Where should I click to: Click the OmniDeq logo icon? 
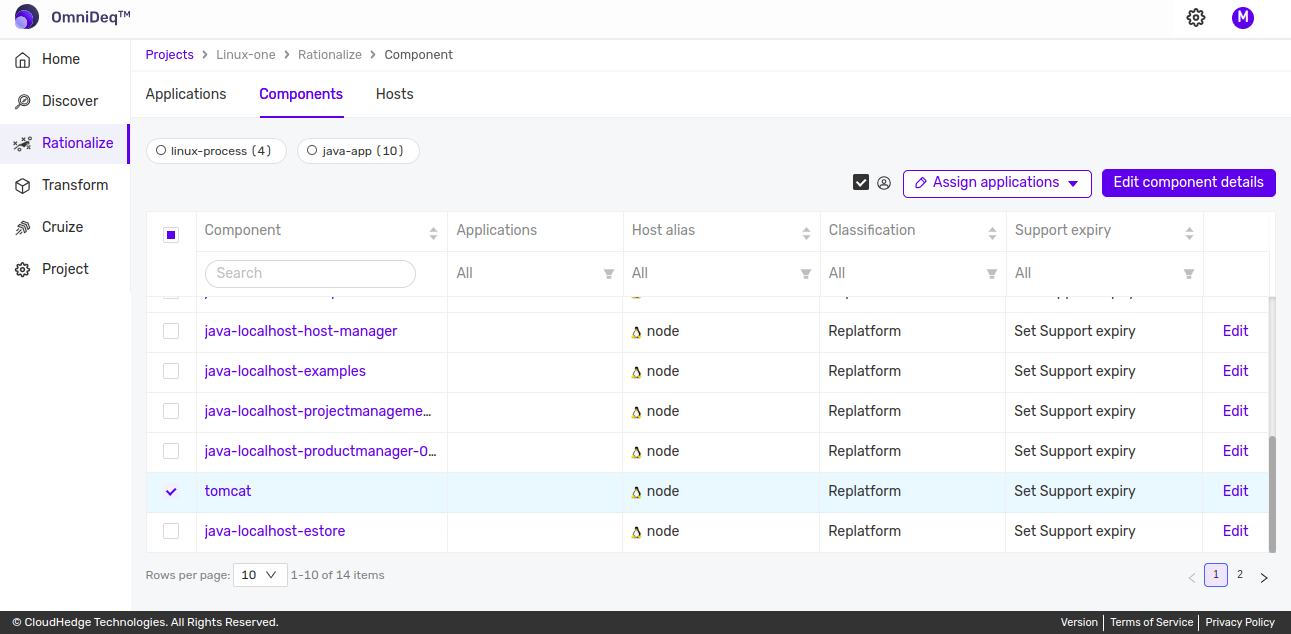tap(27, 17)
